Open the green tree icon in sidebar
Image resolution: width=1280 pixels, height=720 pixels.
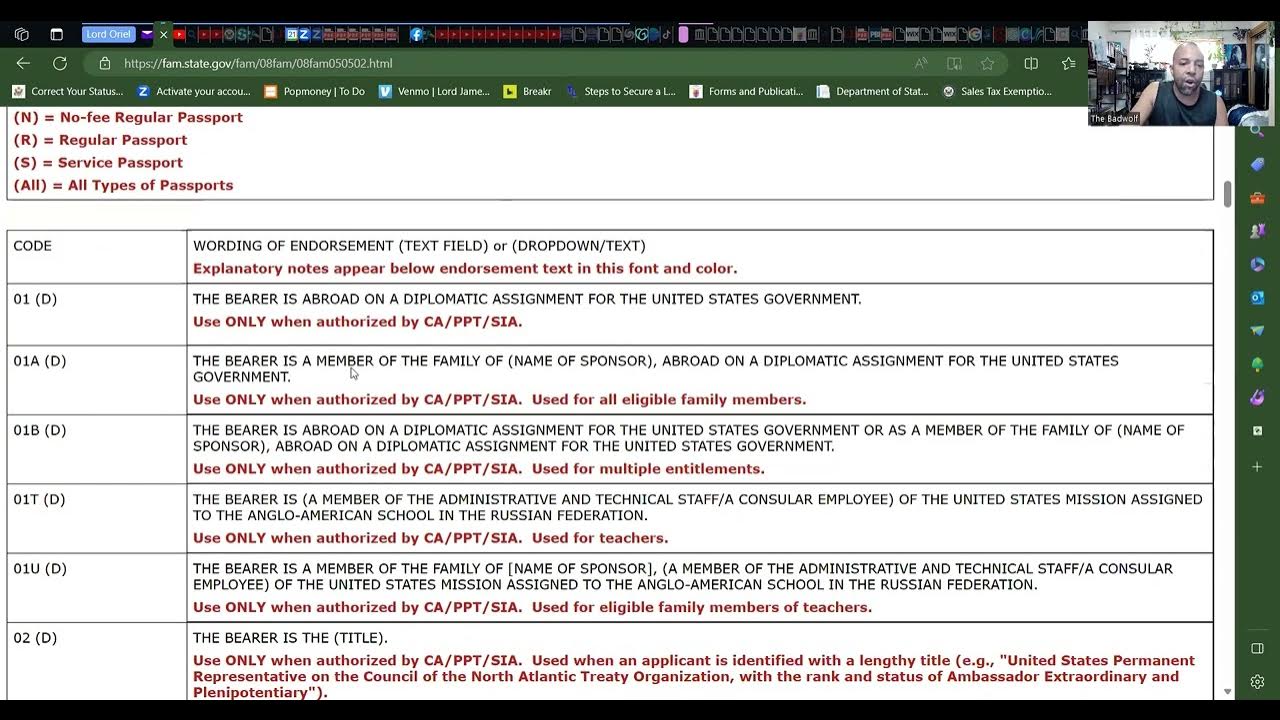pos(1257,364)
